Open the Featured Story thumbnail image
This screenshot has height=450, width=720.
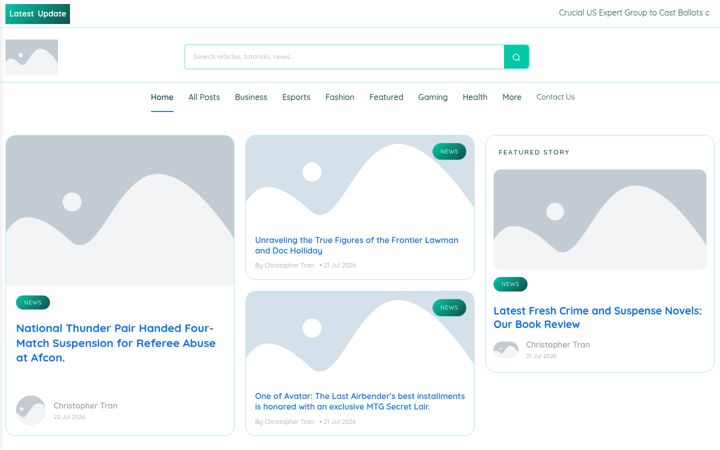pos(600,219)
